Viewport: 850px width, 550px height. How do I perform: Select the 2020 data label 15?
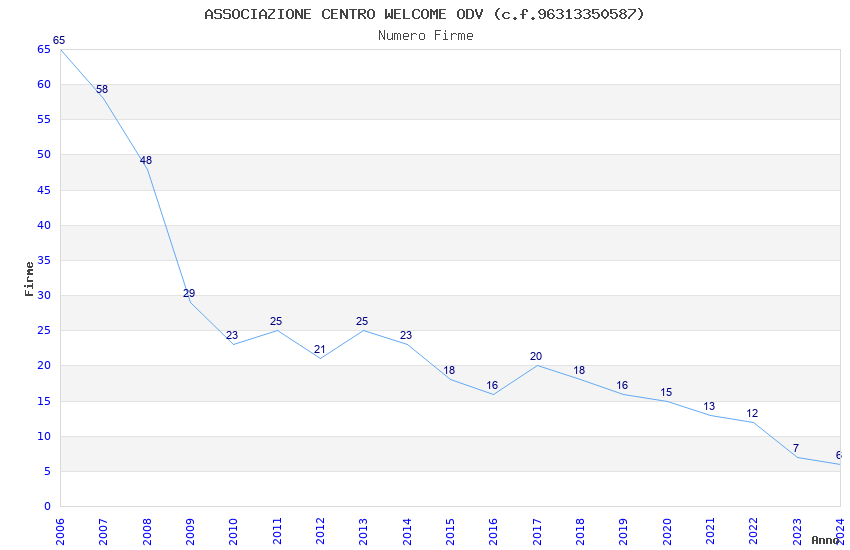(666, 392)
